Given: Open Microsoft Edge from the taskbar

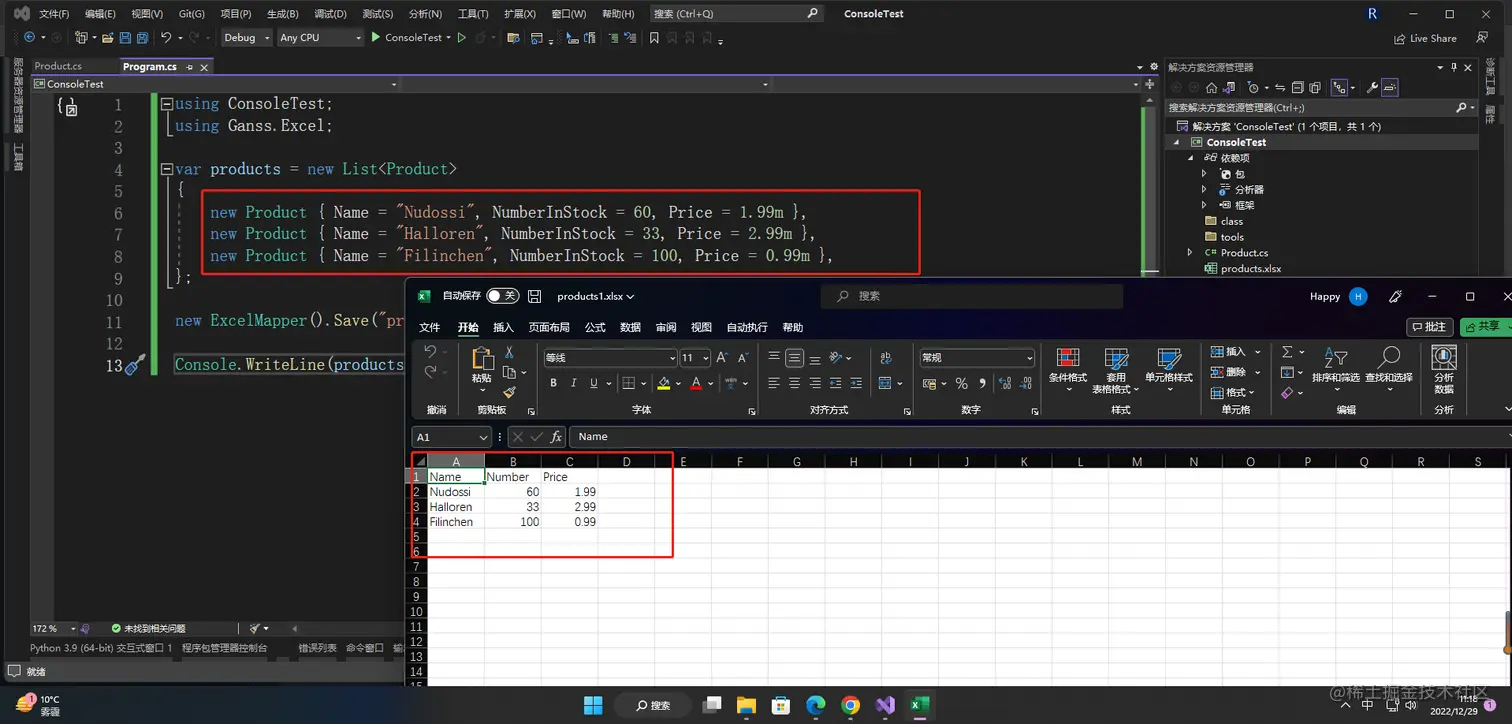Looking at the screenshot, I should pyautogui.click(x=816, y=705).
